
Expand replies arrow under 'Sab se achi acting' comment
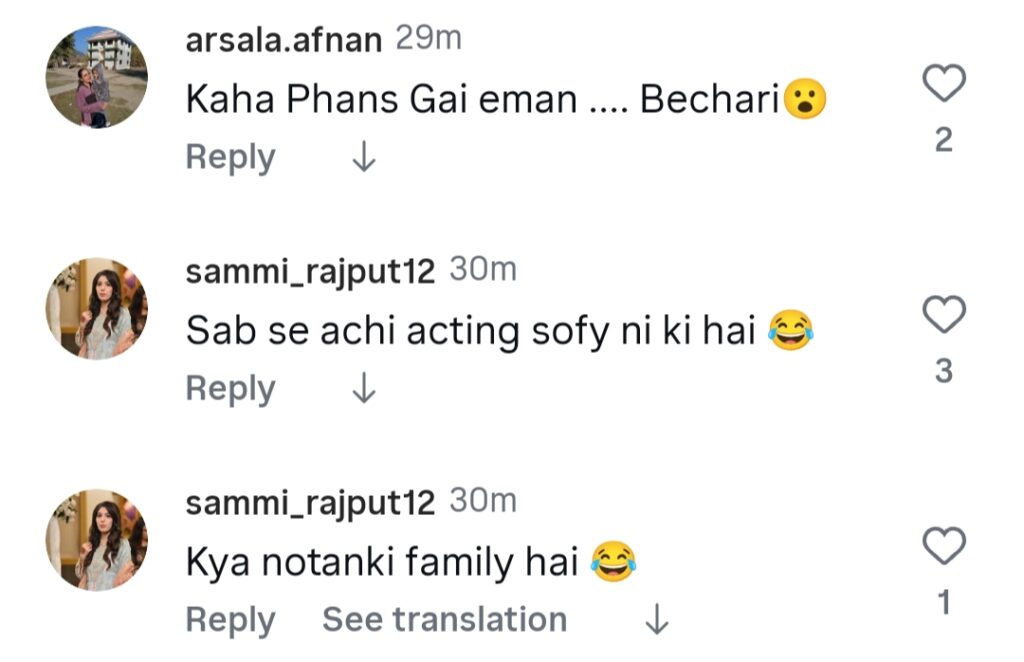[364, 389]
